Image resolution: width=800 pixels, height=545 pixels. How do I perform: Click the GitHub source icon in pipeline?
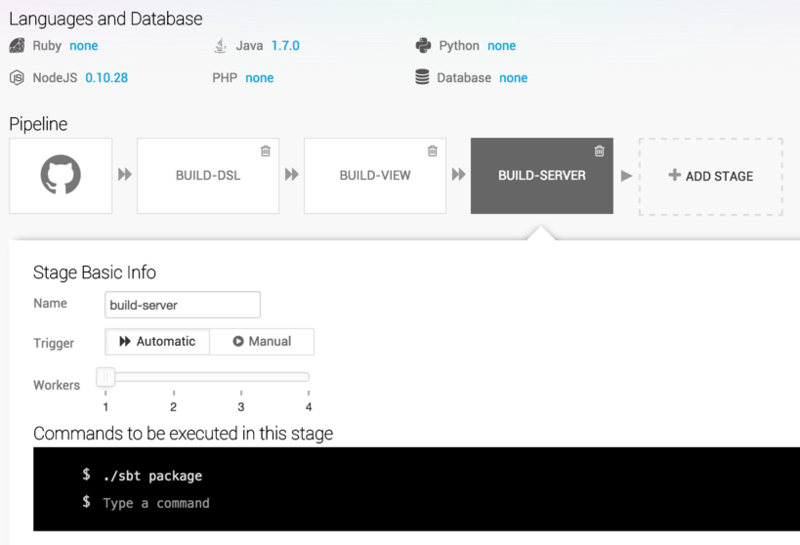tap(61, 175)
